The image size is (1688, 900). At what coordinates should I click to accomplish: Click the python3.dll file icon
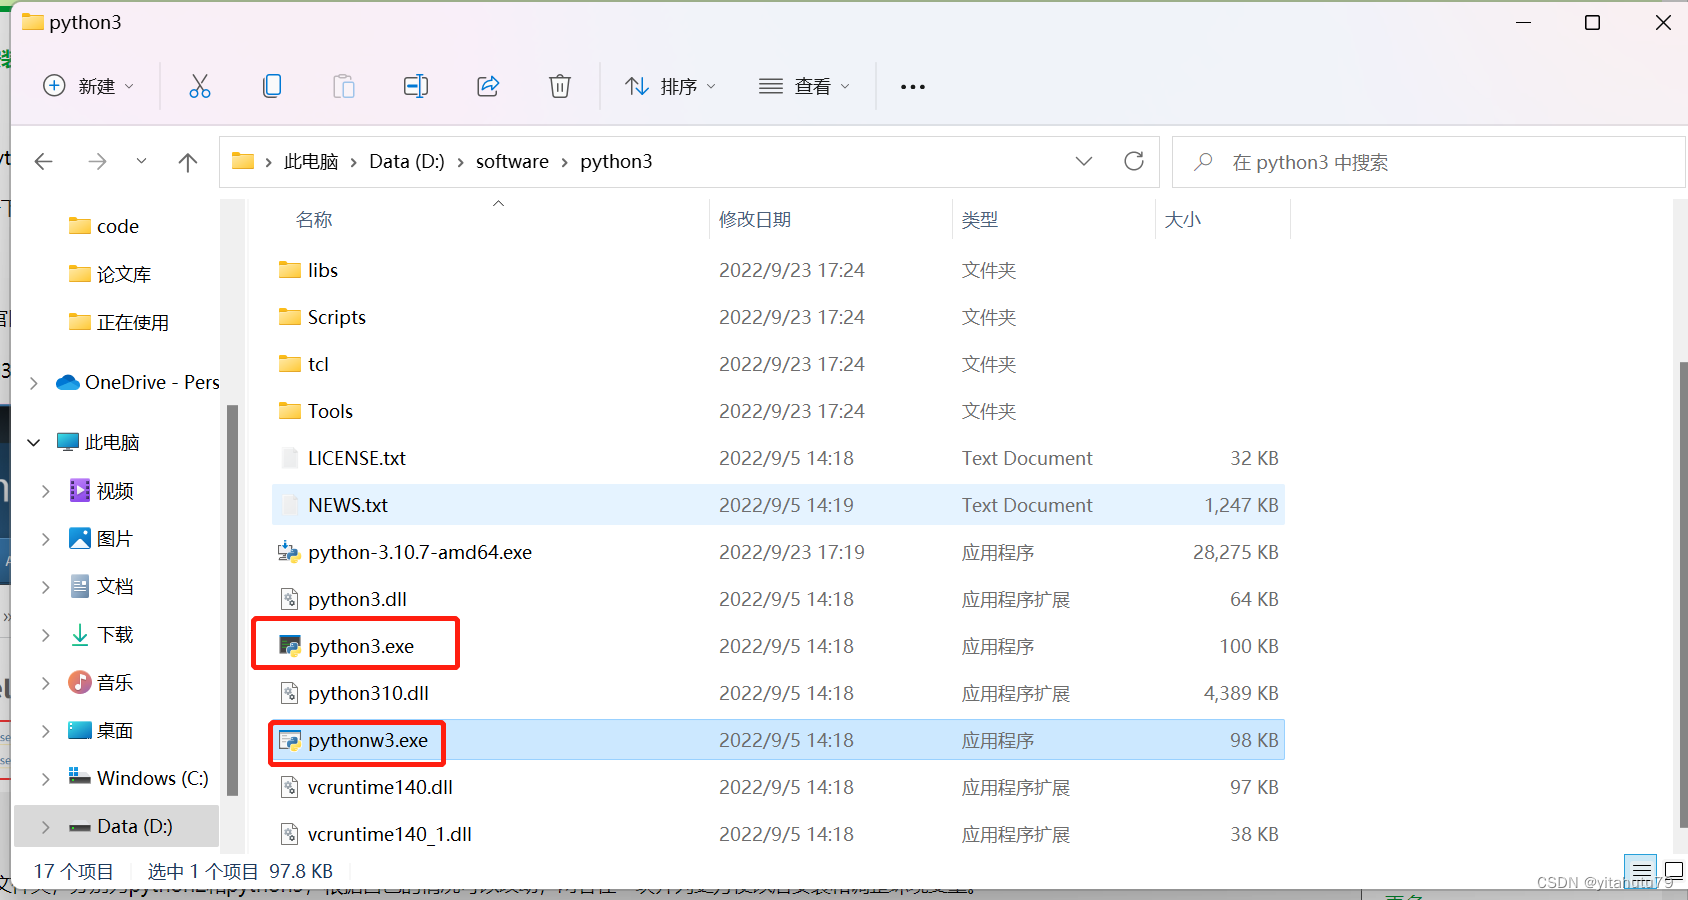click(290, 599)
